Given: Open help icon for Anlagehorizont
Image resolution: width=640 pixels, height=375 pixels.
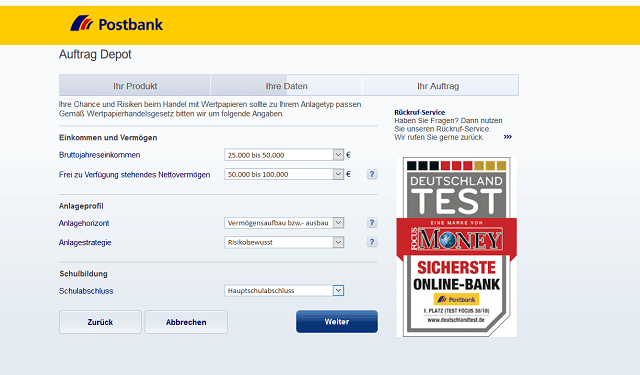Looking at the screenshot, I should (372, 223).
